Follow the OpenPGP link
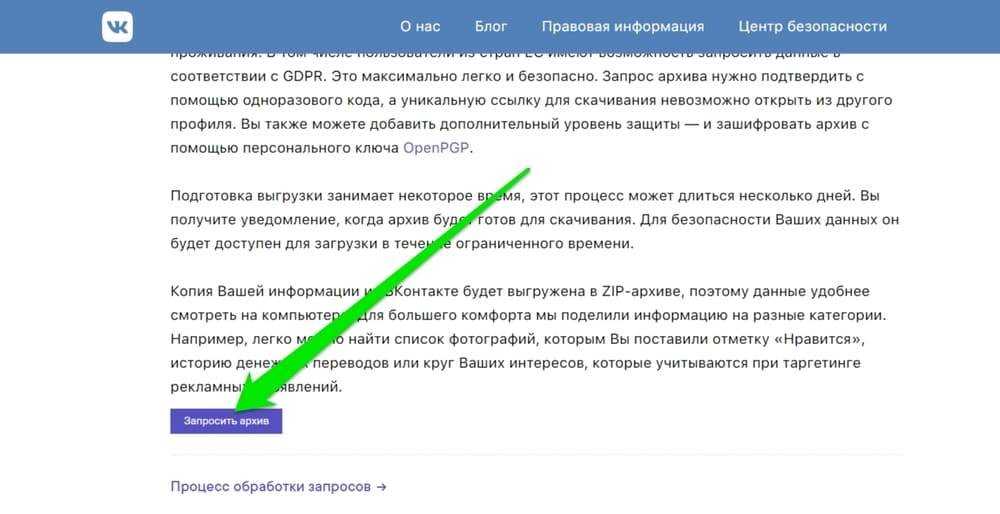 tap(436, 148)
